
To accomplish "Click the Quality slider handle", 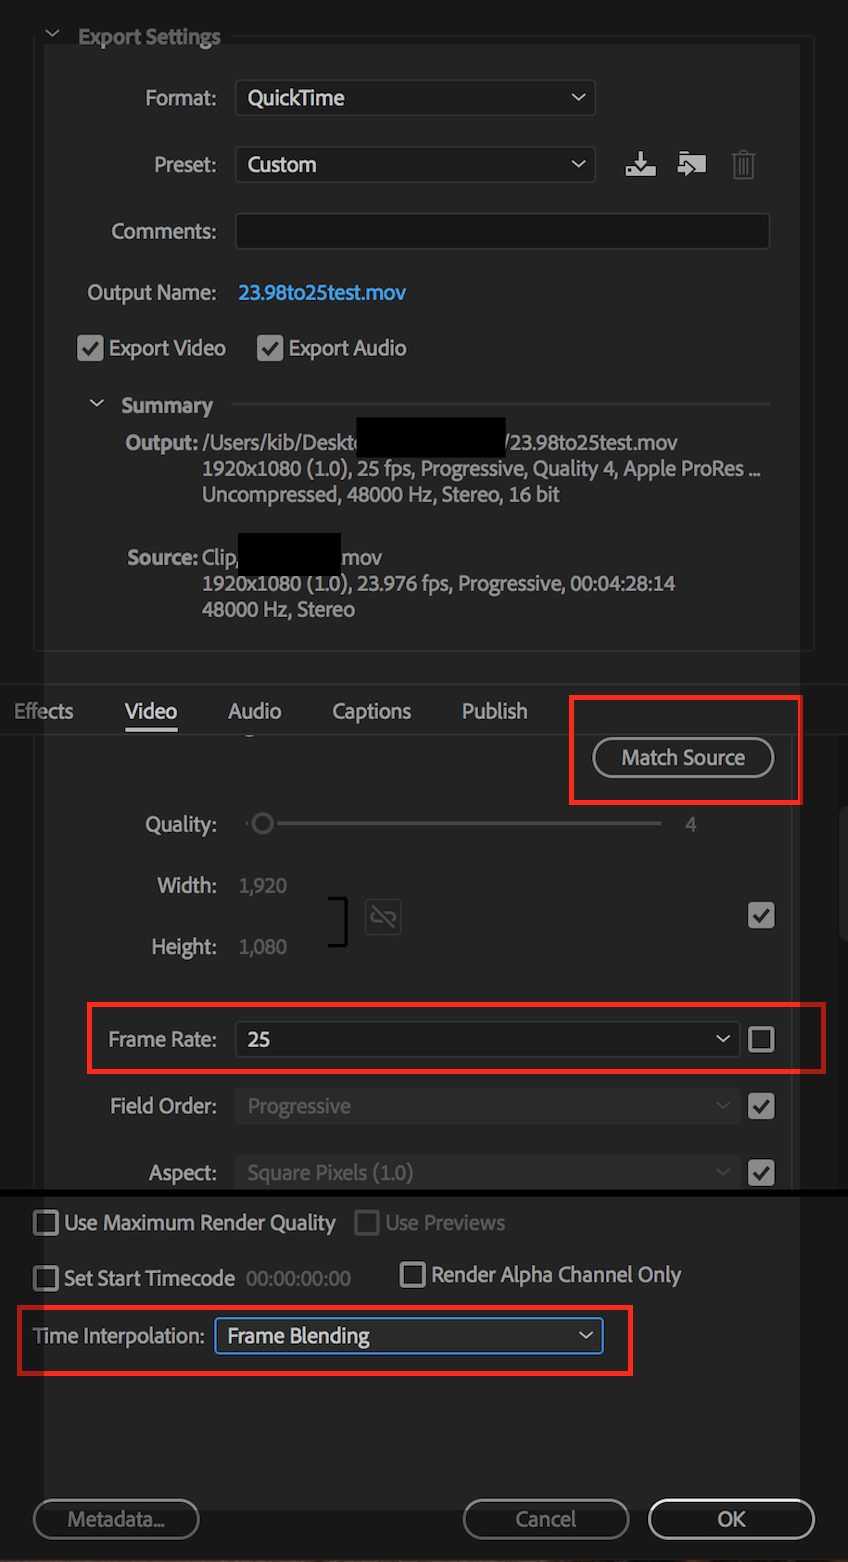I will click(262, 823).
